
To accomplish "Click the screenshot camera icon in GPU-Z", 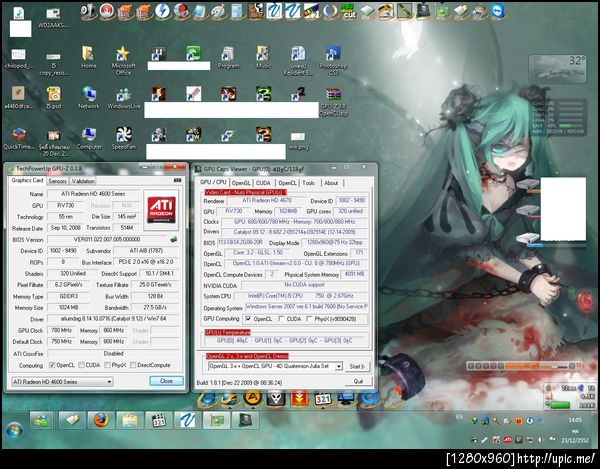I will (x=177, y=180).
